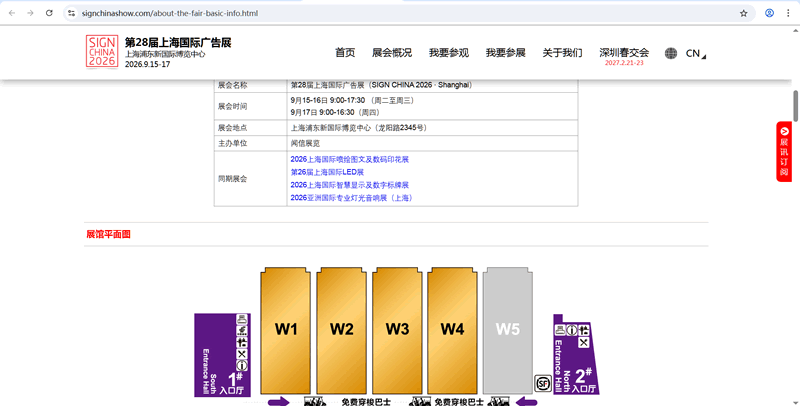
Task: Click the globe language icon
Action: coord(670,53)
